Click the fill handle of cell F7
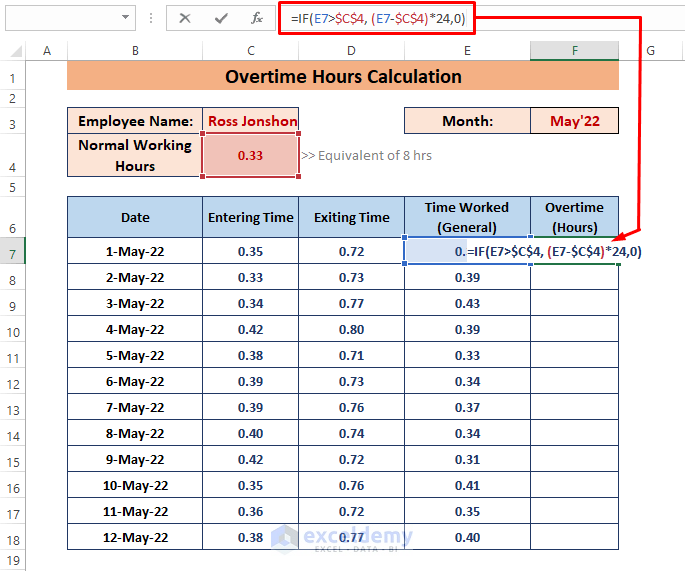This screenshot has height=571, width=685. 619,264
